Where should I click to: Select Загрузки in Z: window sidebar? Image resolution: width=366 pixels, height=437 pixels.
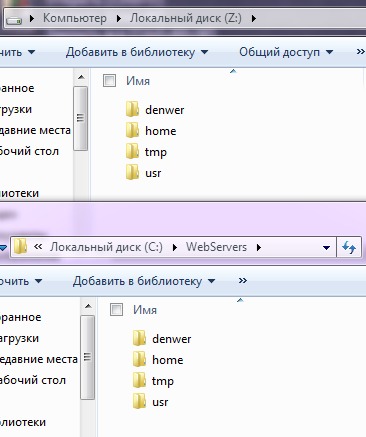pos(16,109)
